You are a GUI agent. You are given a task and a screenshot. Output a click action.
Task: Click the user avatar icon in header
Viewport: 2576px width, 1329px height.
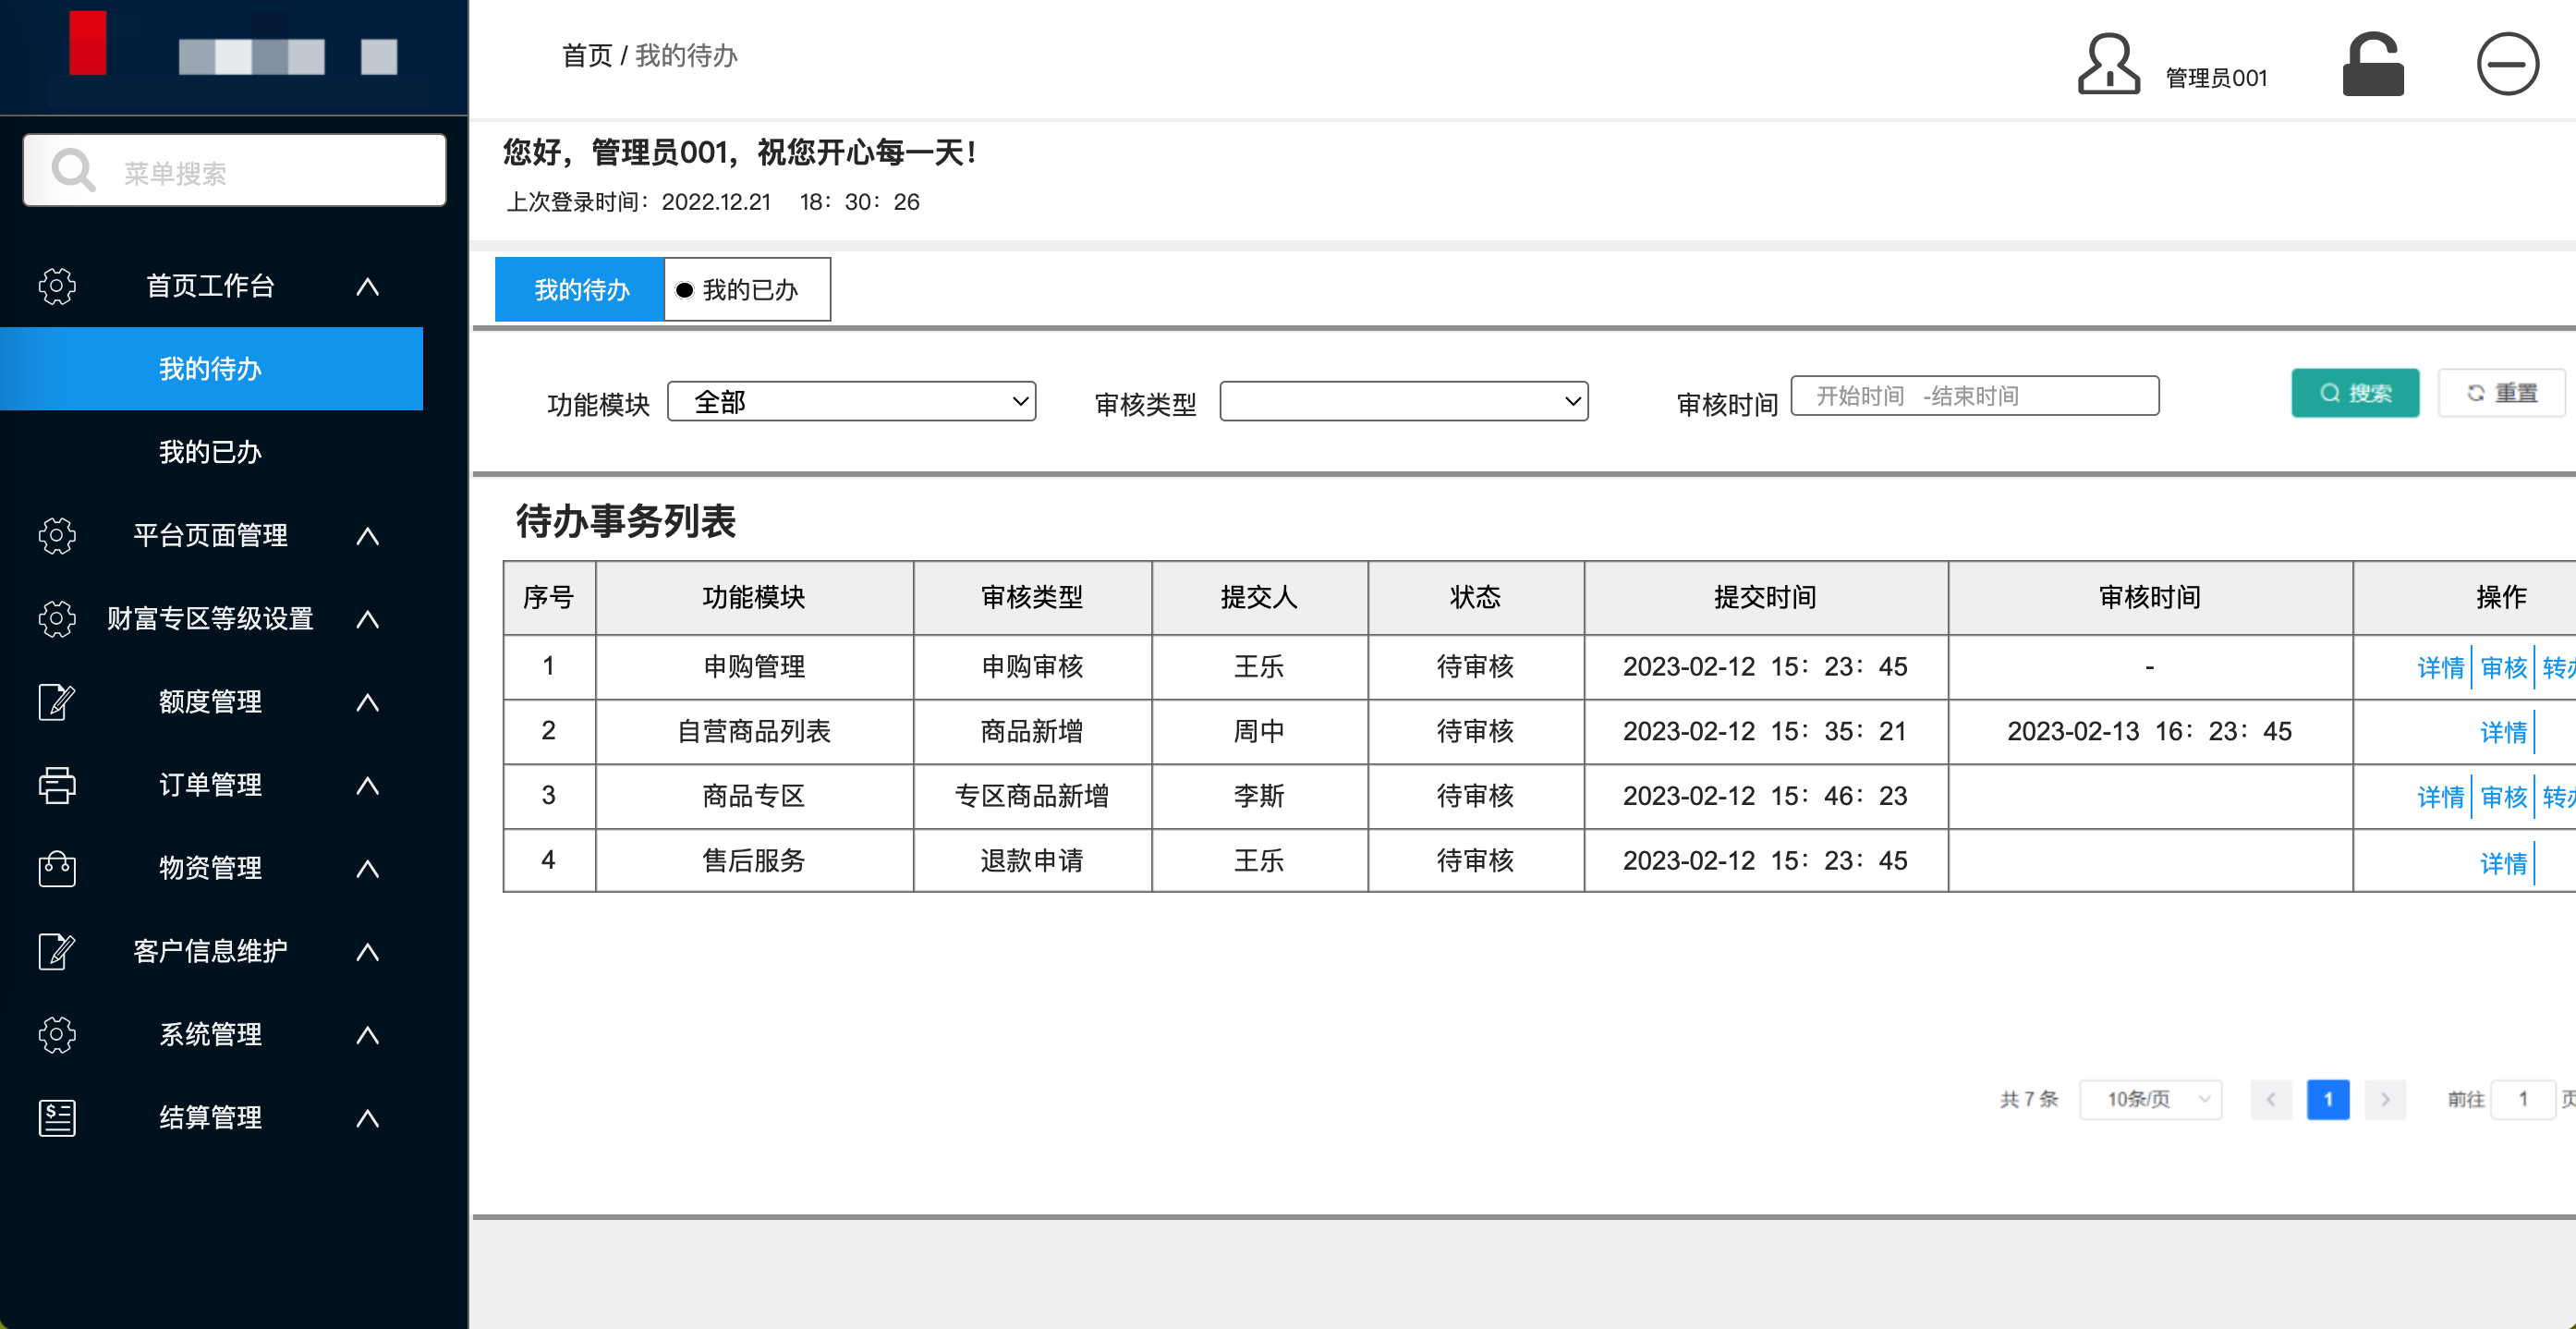click(2108, 63)
